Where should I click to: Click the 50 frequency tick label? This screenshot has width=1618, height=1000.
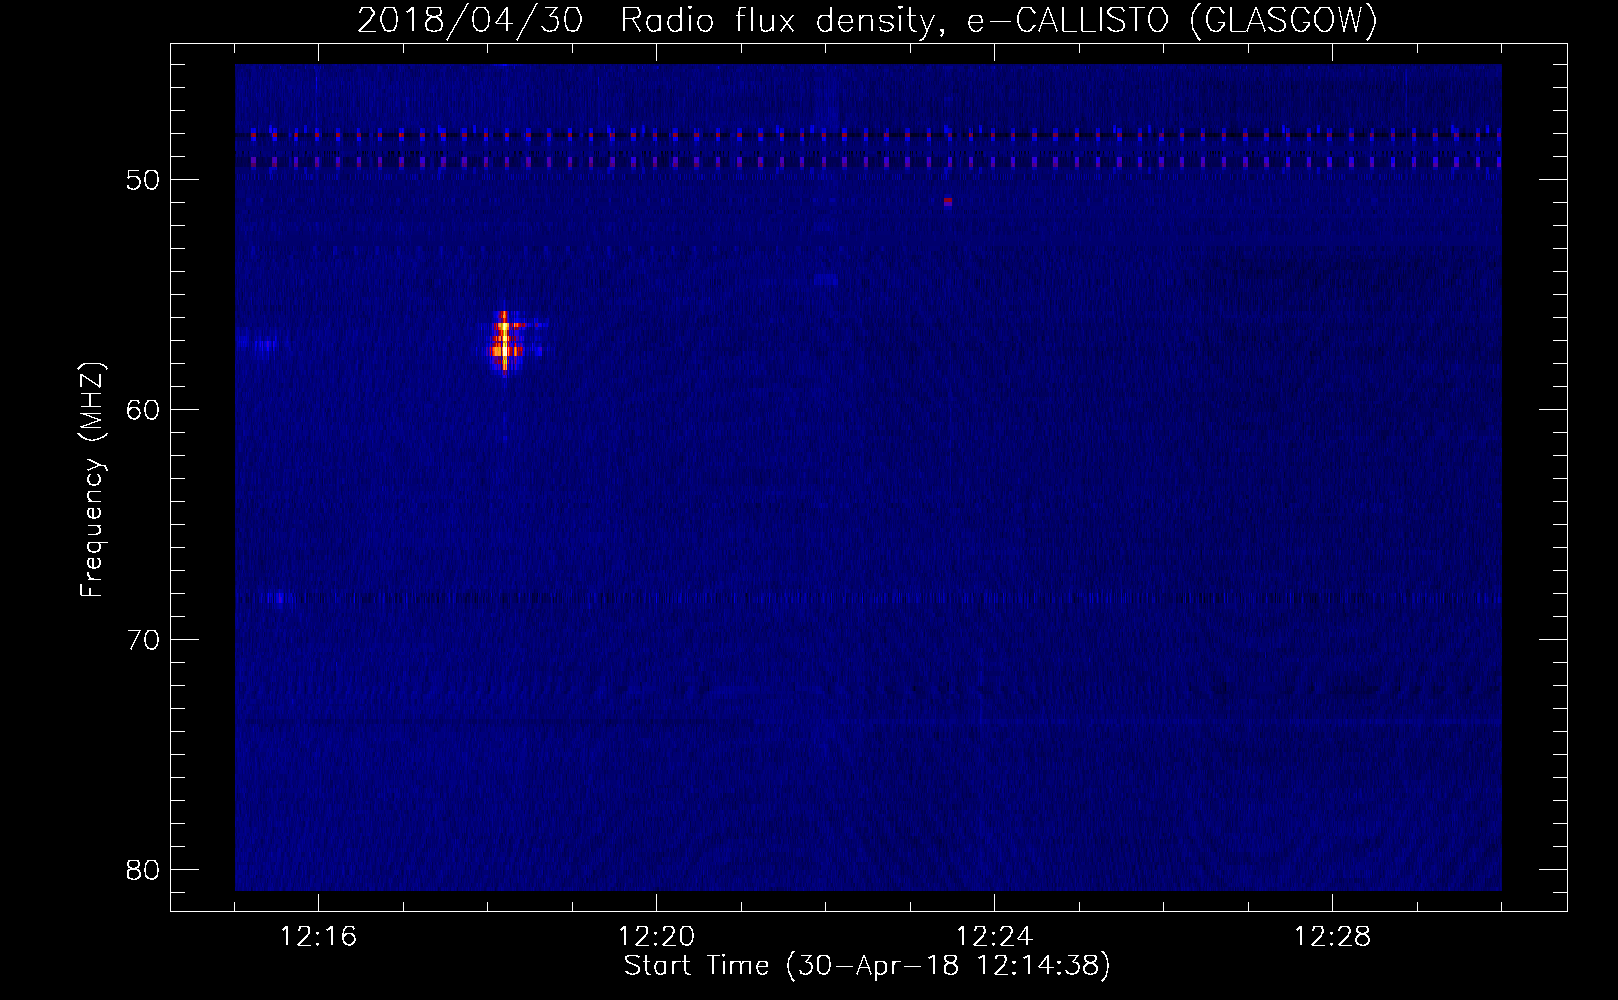(x=144, y=181)
